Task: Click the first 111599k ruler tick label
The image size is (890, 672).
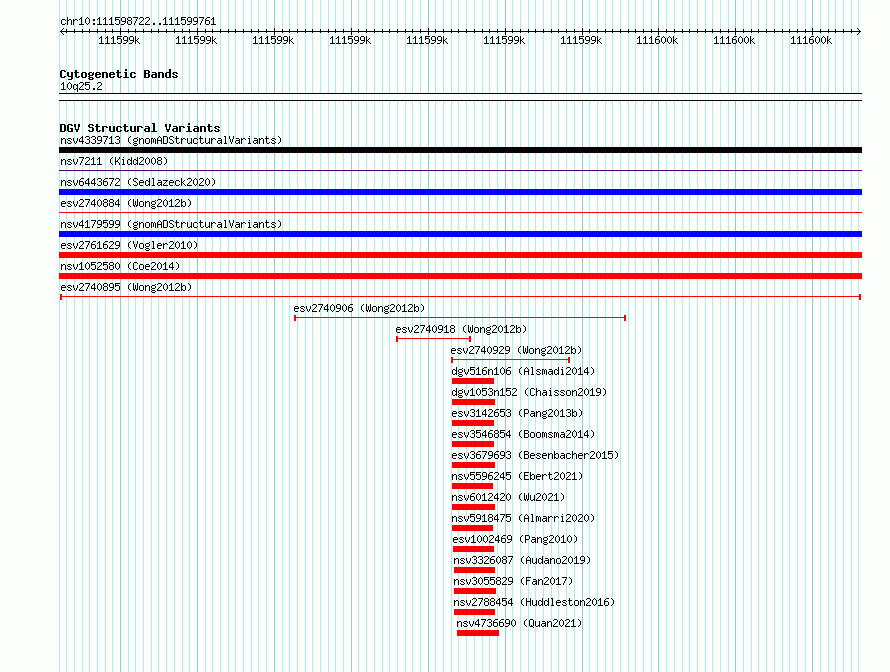Action: (x=119, y=40)
